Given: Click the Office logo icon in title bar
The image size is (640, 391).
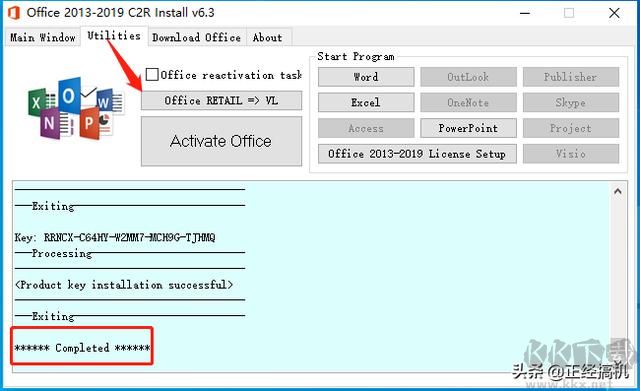Looking at the screenshot, I should coord(13,13).
